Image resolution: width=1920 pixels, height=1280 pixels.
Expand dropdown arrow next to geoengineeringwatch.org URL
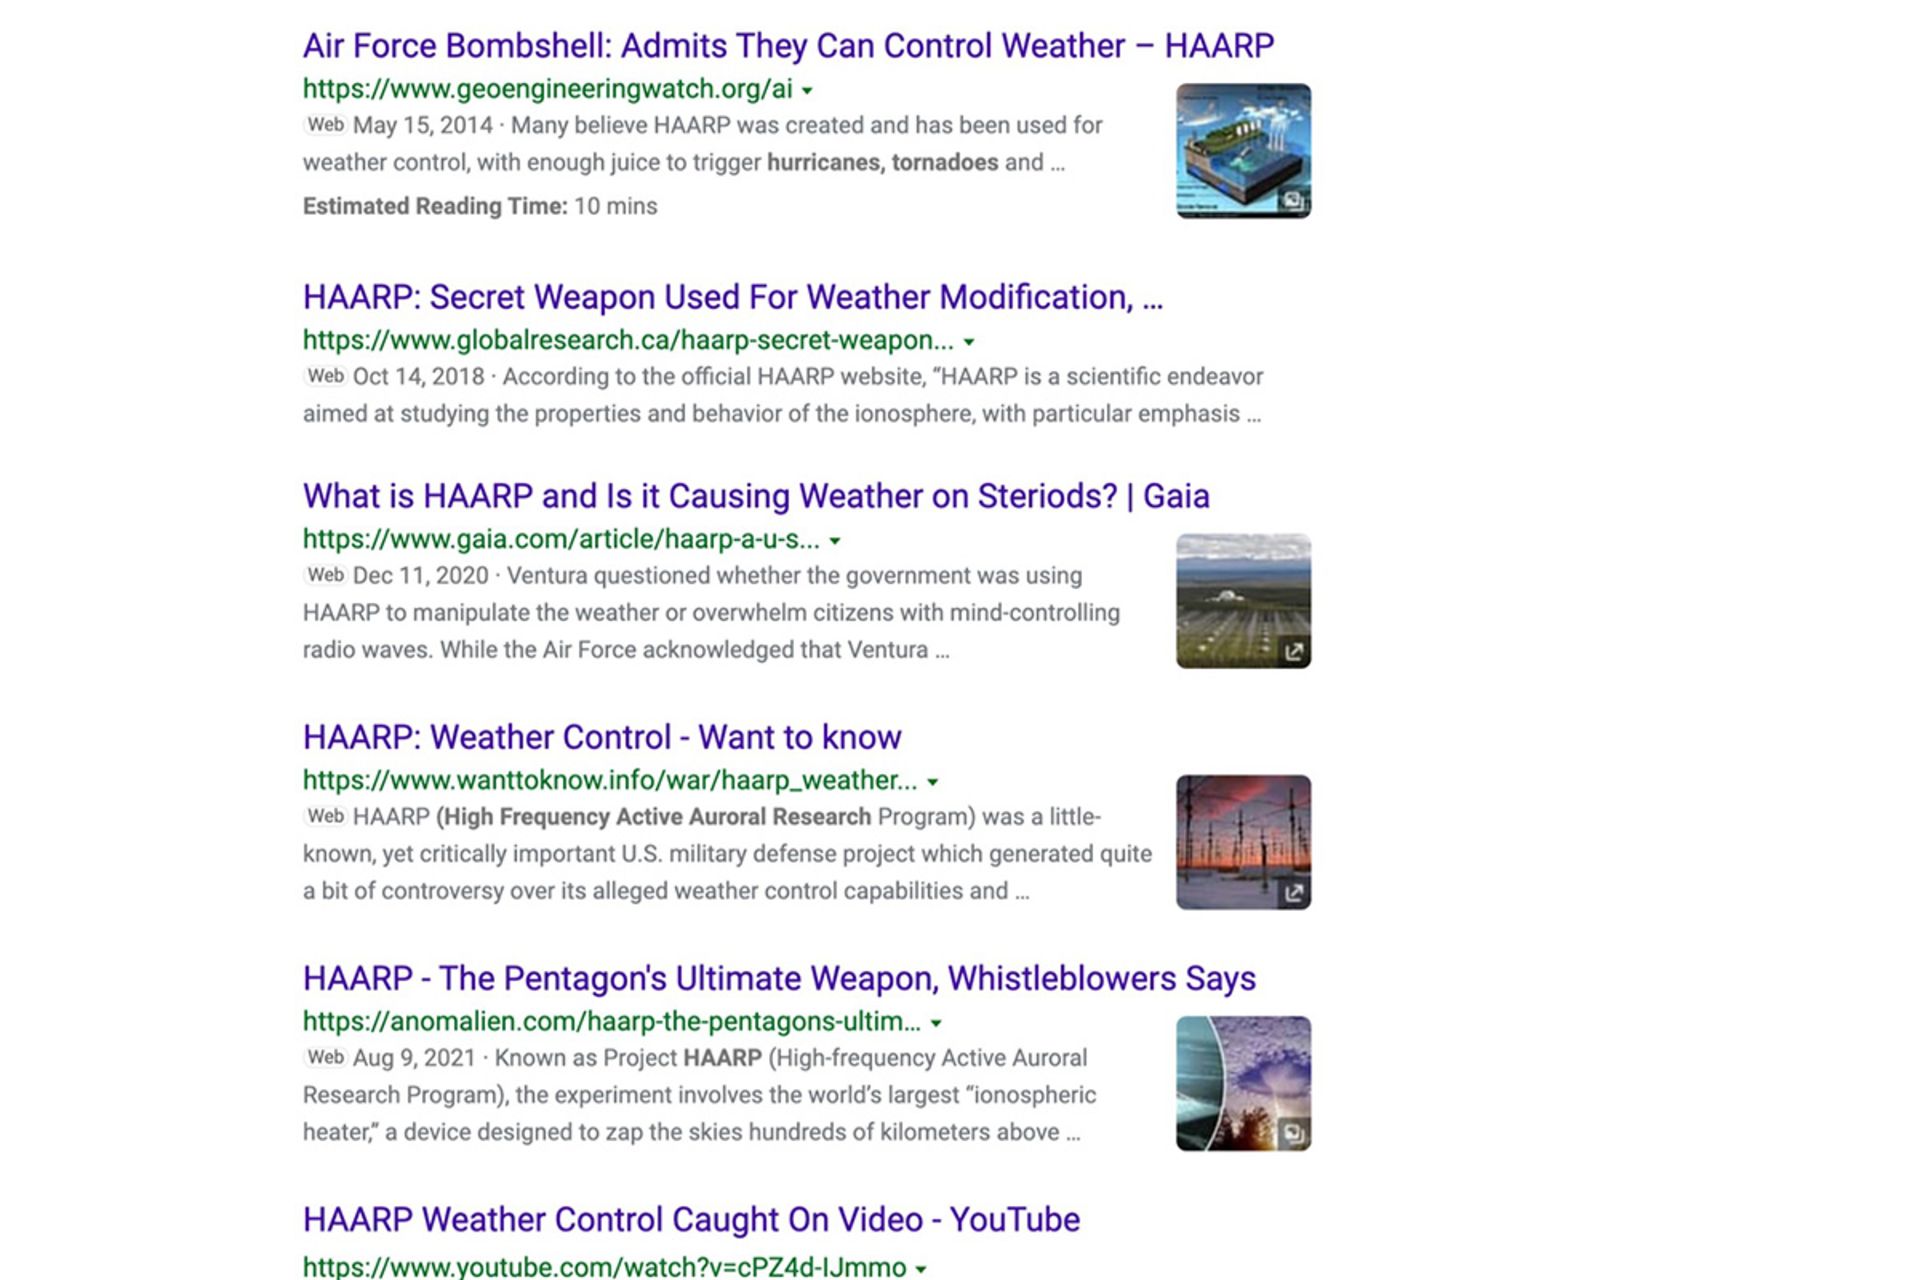(807, 90)
